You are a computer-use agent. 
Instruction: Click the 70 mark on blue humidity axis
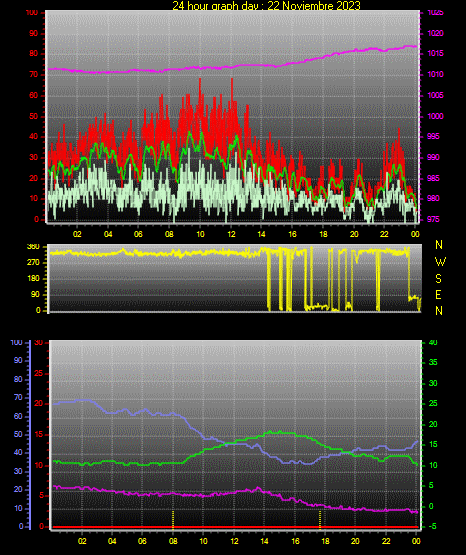point(18,397)
